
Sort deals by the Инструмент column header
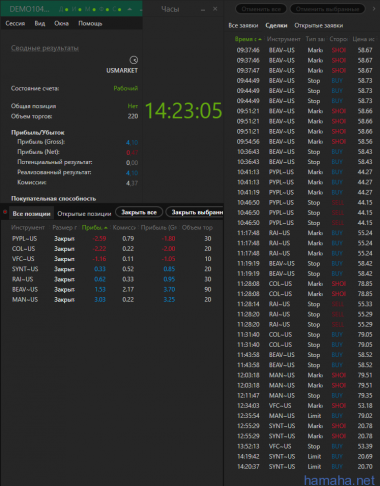click(x=283, y=39)
